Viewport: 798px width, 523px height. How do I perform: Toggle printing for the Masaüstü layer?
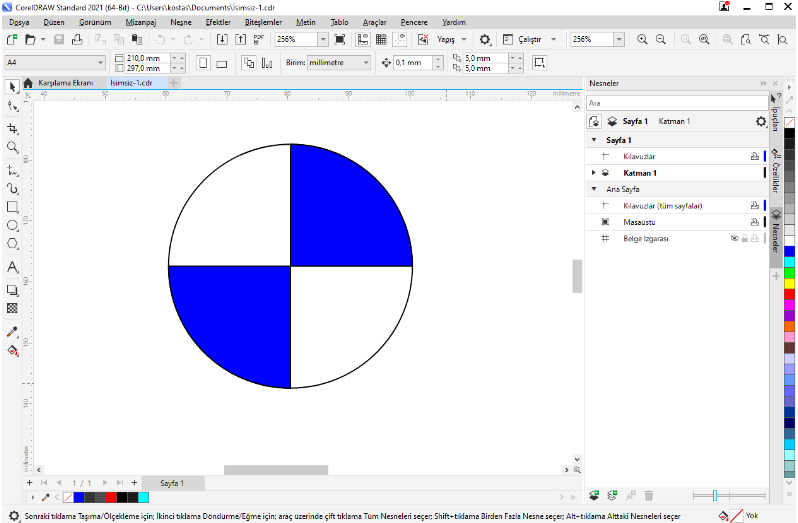755,222
